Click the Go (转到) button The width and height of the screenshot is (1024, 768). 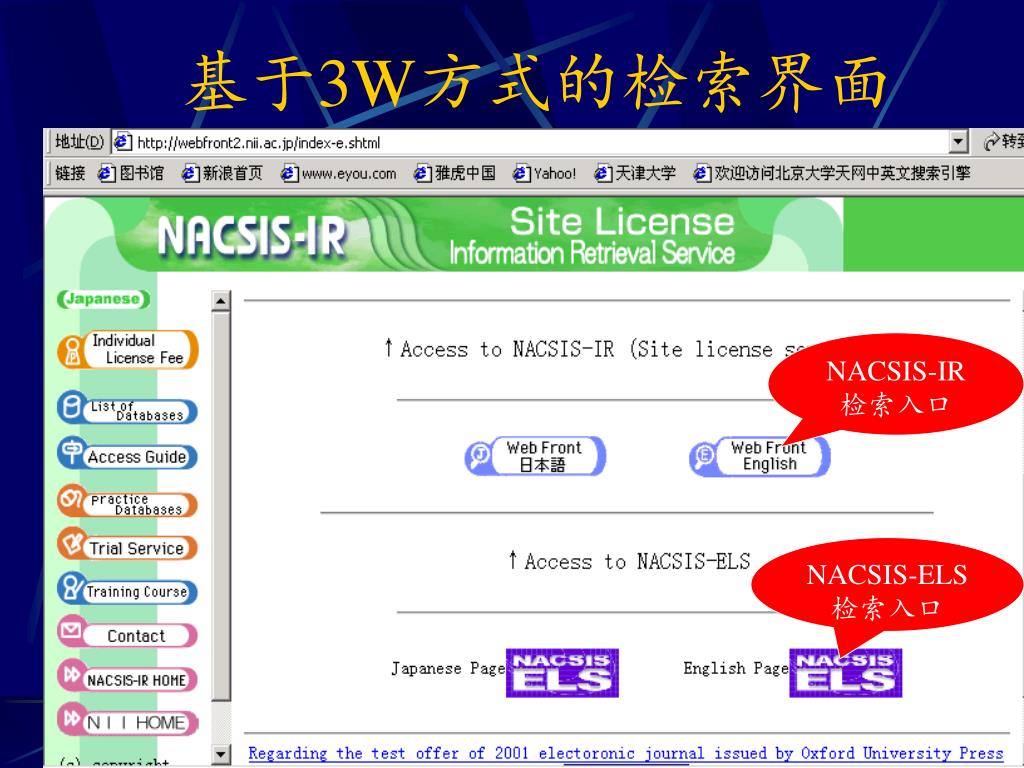tap(1004, 142)
